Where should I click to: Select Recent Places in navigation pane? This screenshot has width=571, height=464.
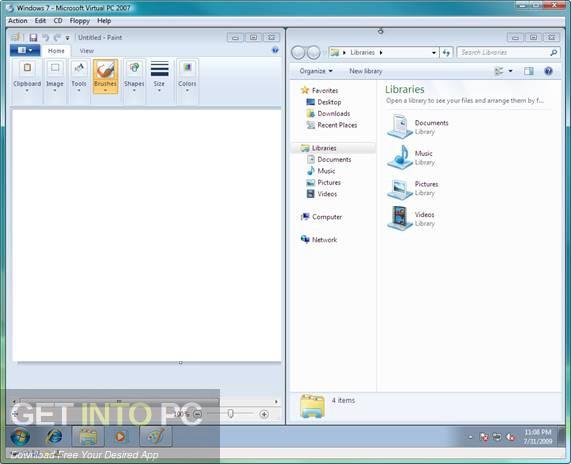pos(332,125)
